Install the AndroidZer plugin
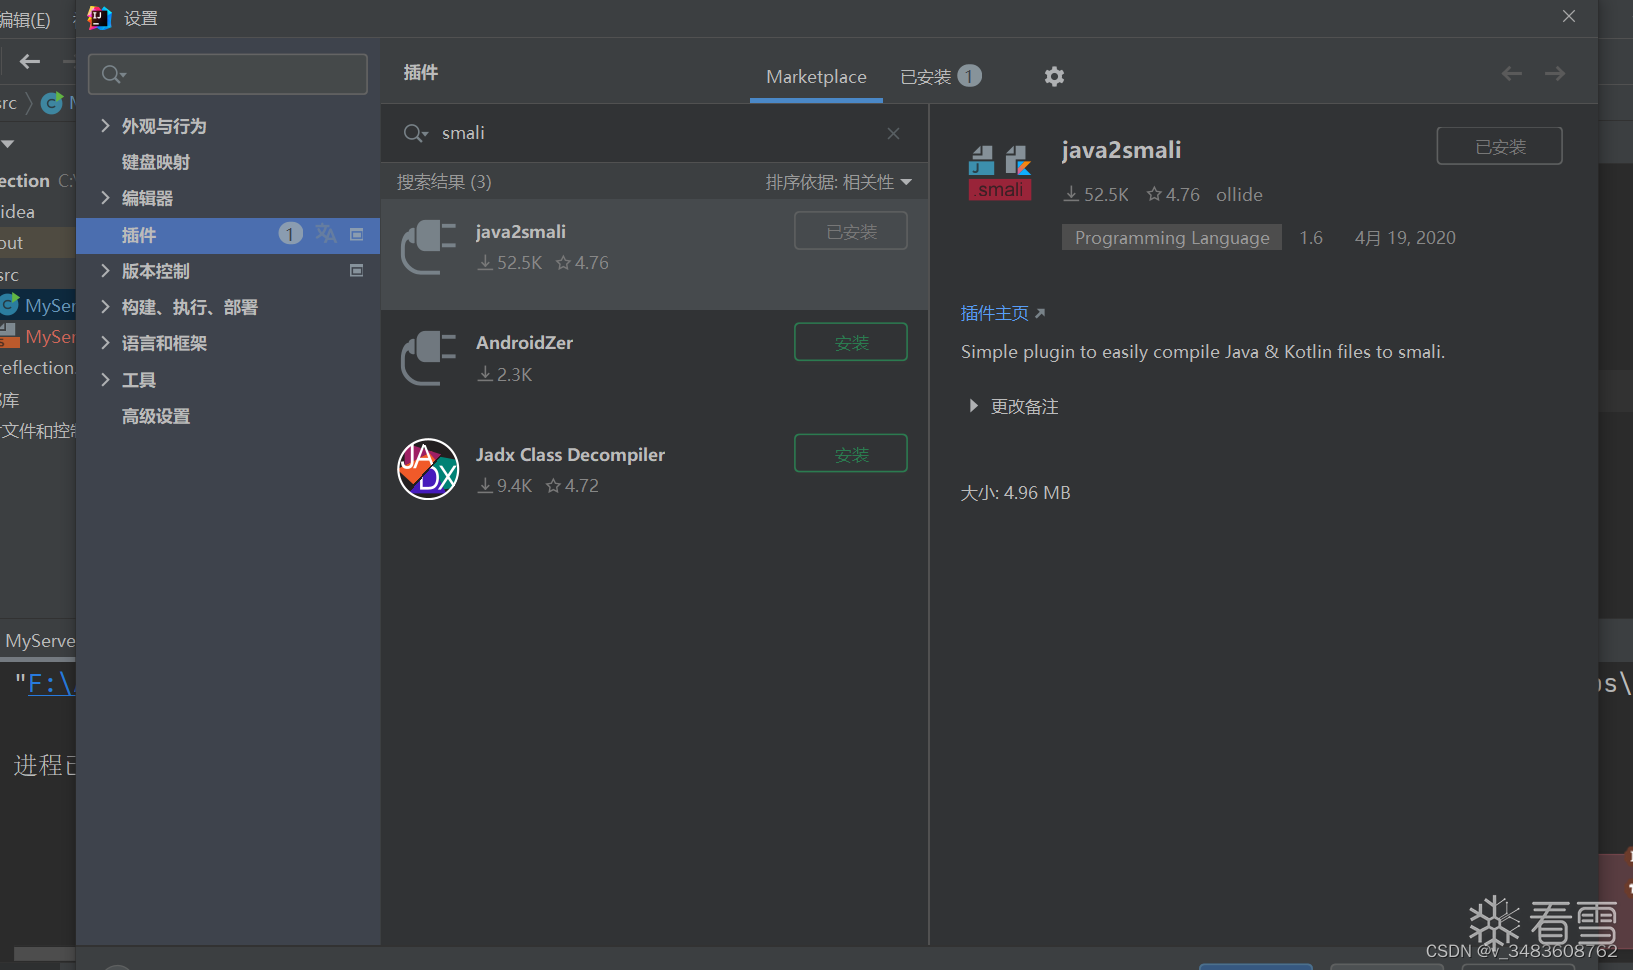Viewport: 1633px width, 970px height. click(851, 342)
